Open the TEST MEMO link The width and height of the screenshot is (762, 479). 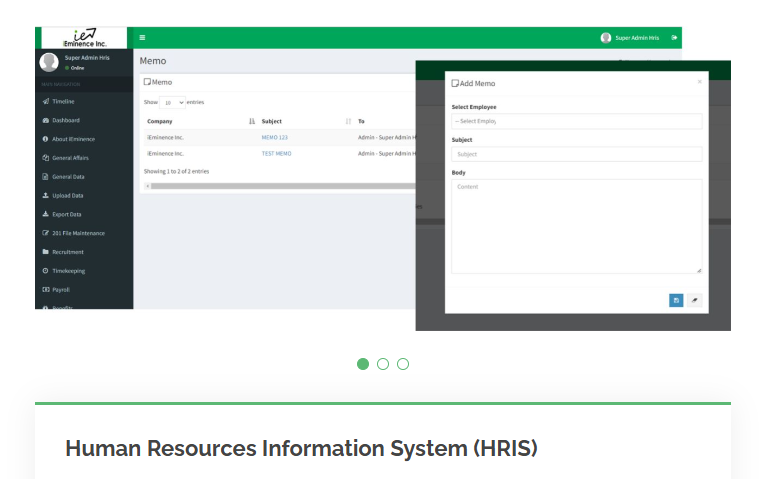tap(277, 154)
